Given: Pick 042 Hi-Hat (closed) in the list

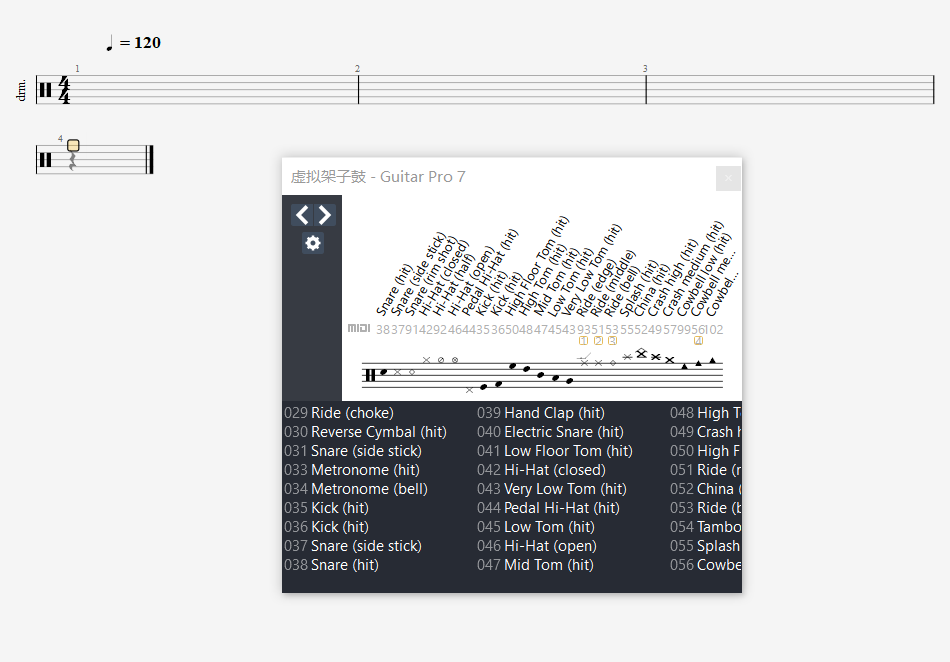Looking at the screenshot, I should pyautogui.click(x=541, y=470).
